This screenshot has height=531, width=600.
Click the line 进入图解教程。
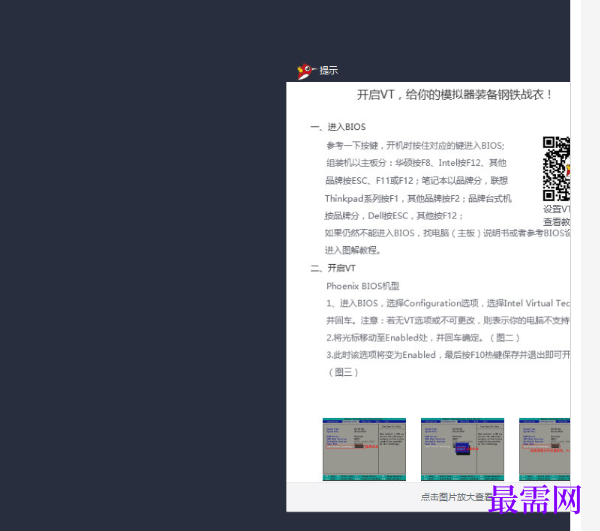click(353, 250)
